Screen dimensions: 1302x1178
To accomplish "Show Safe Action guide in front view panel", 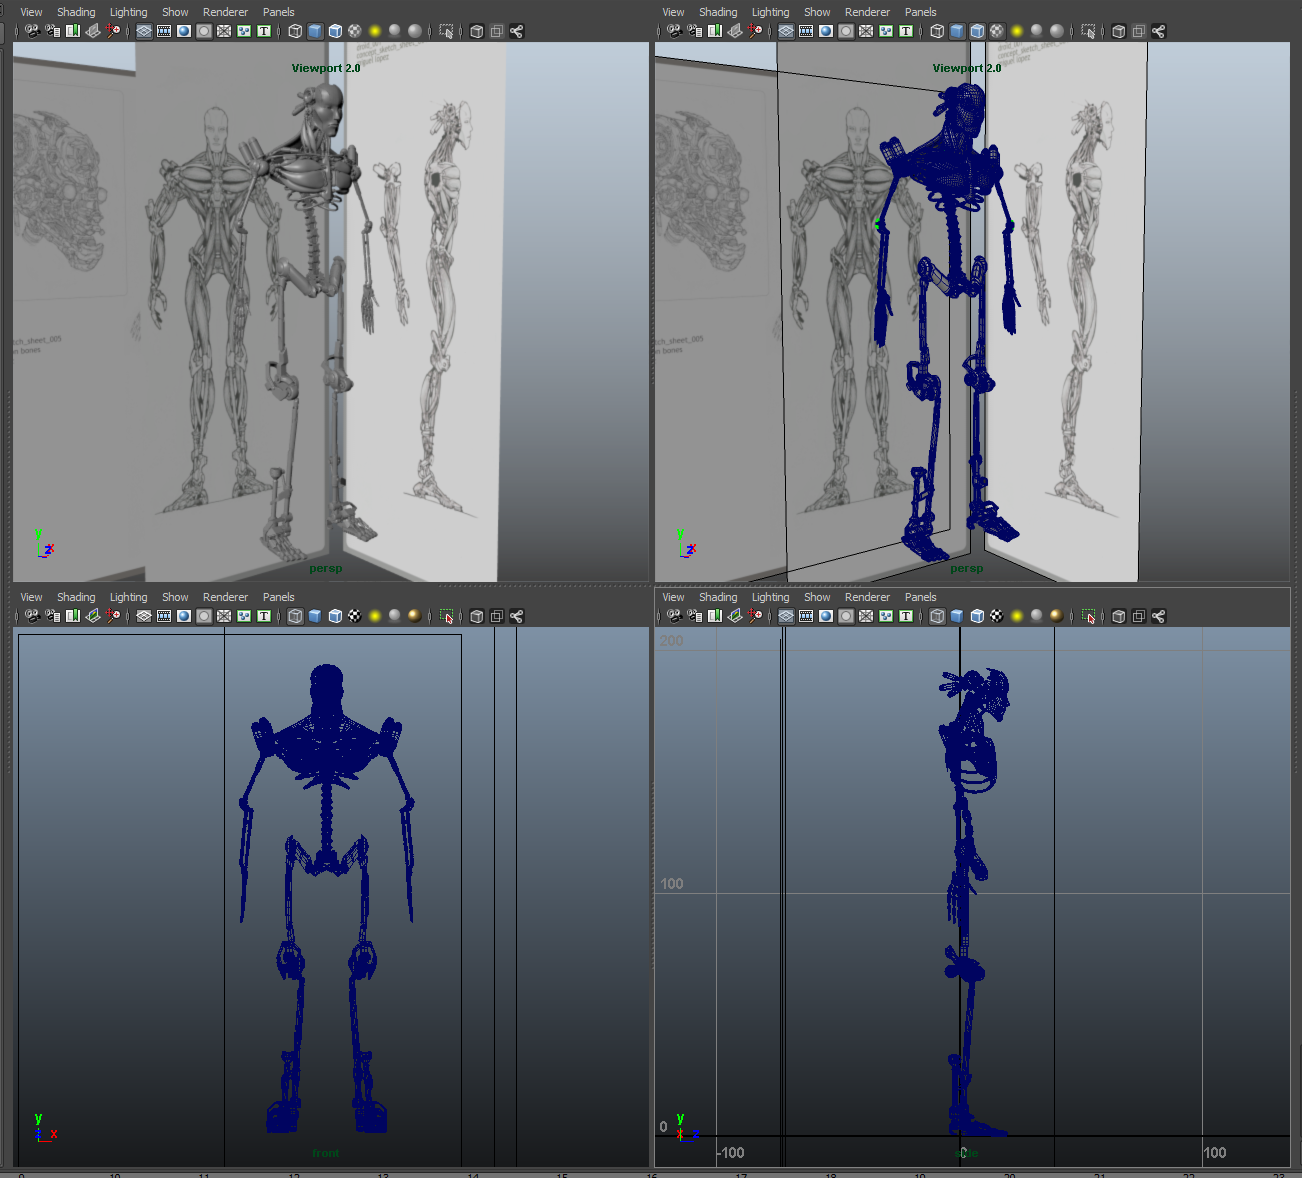I will click(x=244, y=616).
